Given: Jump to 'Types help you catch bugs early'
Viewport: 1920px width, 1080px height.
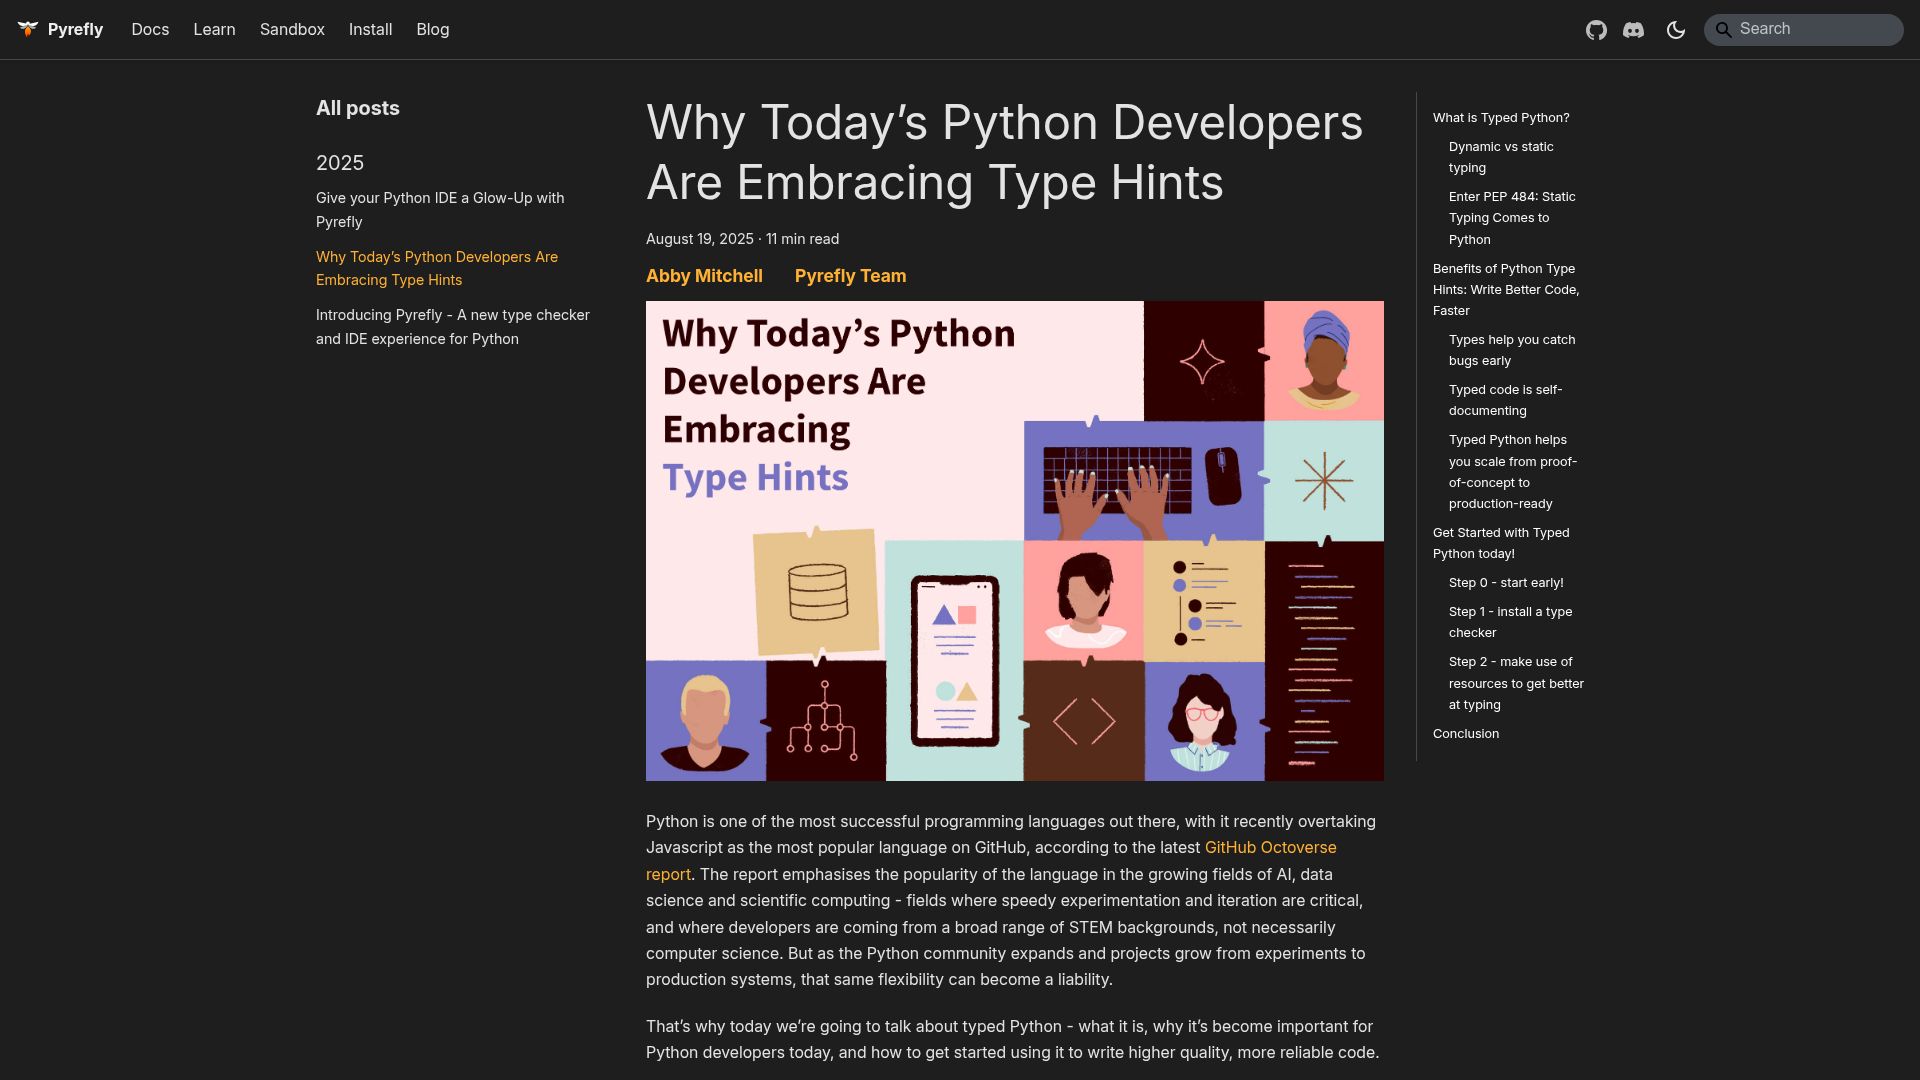Looking at the screenshot, I should 1512,350.
